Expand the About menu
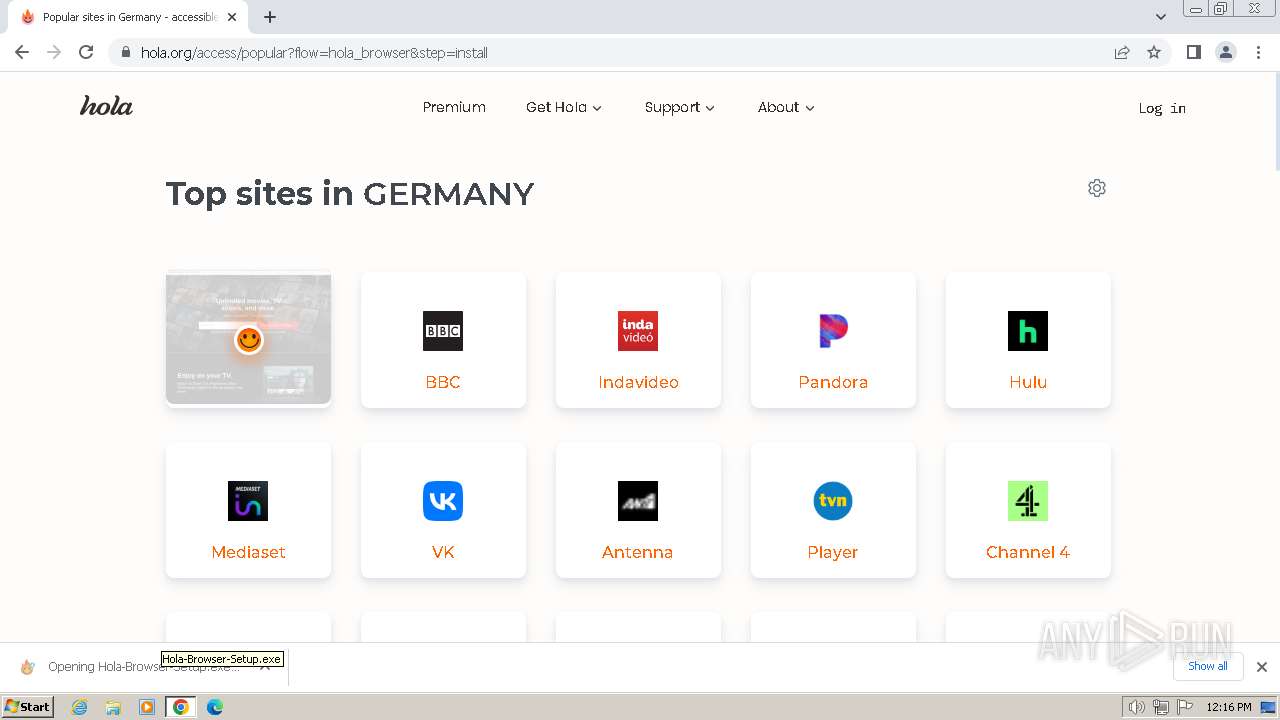Viewport: 1280px width, 720px height. click(x=786, y=107)
